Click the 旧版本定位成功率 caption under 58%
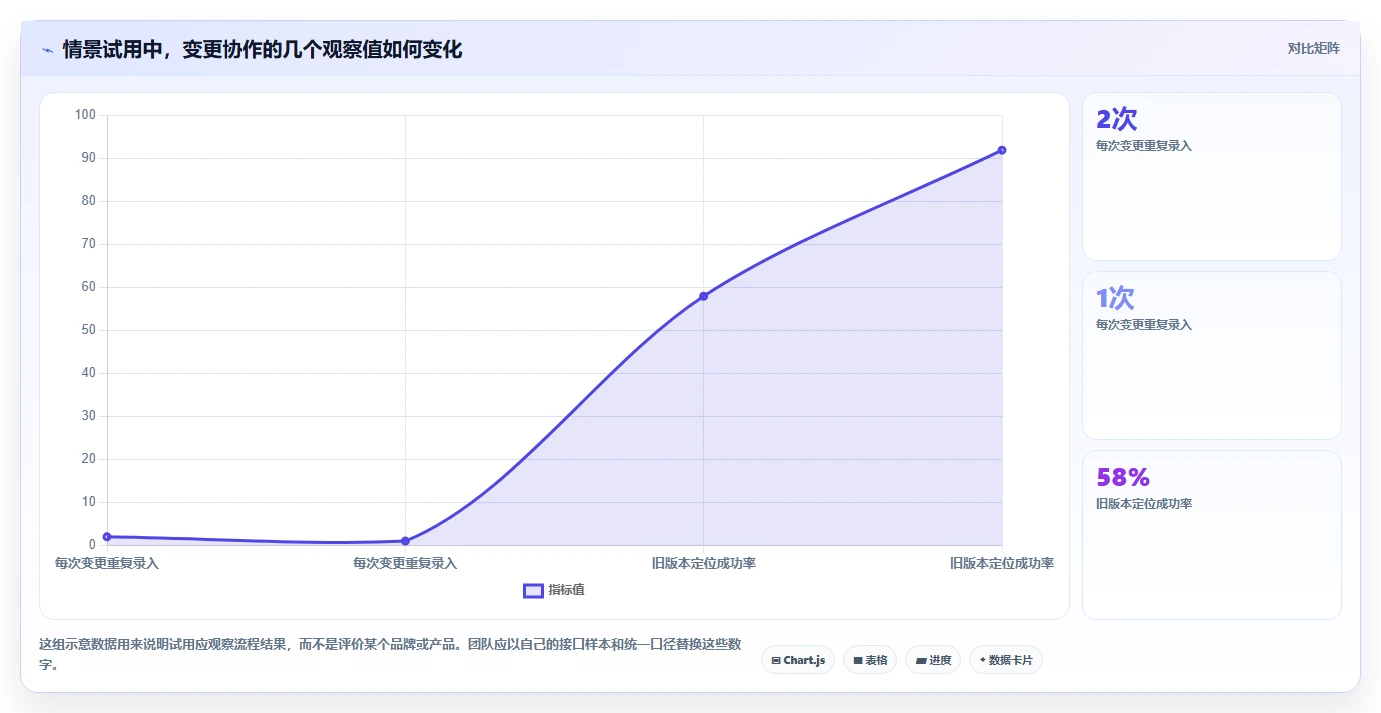This screenshot has height=713, width=1381. click(1144, 504)
